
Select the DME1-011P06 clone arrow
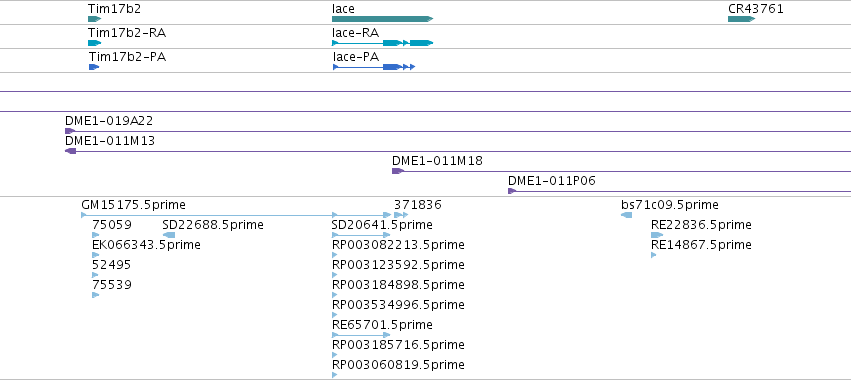(x=511, y=191)
